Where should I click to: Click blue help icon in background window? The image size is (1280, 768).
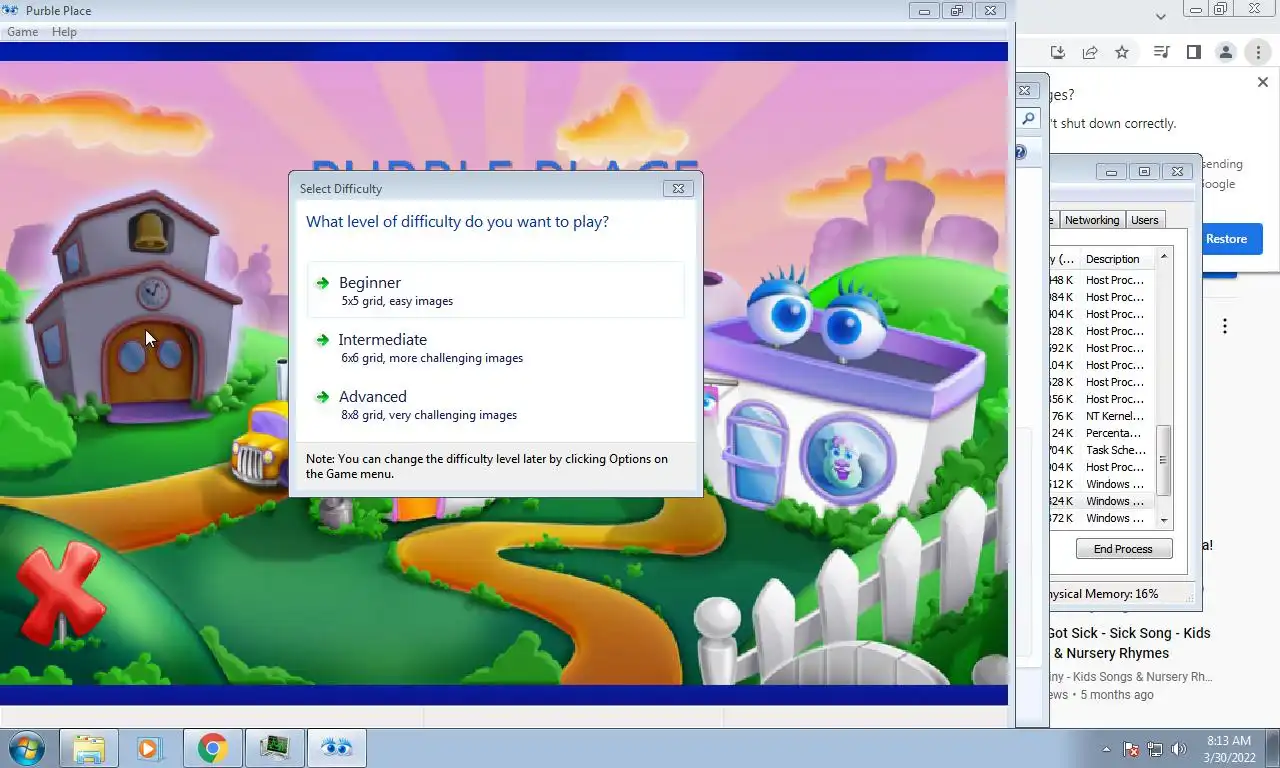click(x=1021, y=152)
